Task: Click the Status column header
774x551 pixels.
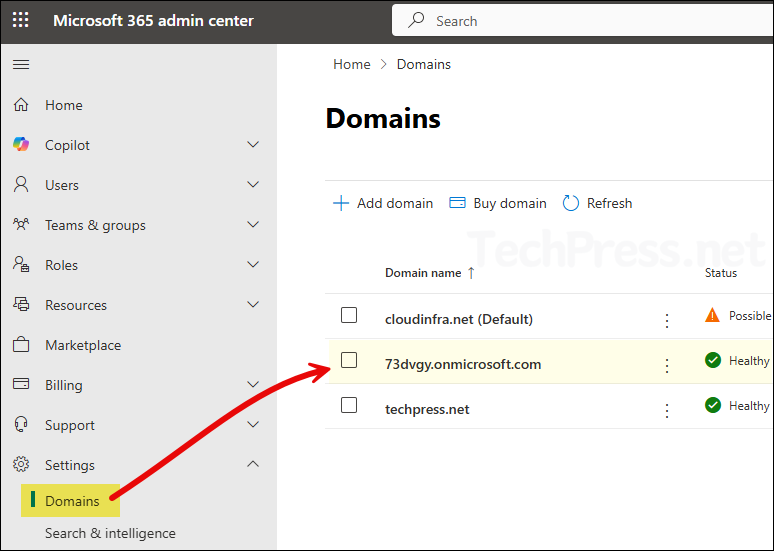Action: [721, 273]
